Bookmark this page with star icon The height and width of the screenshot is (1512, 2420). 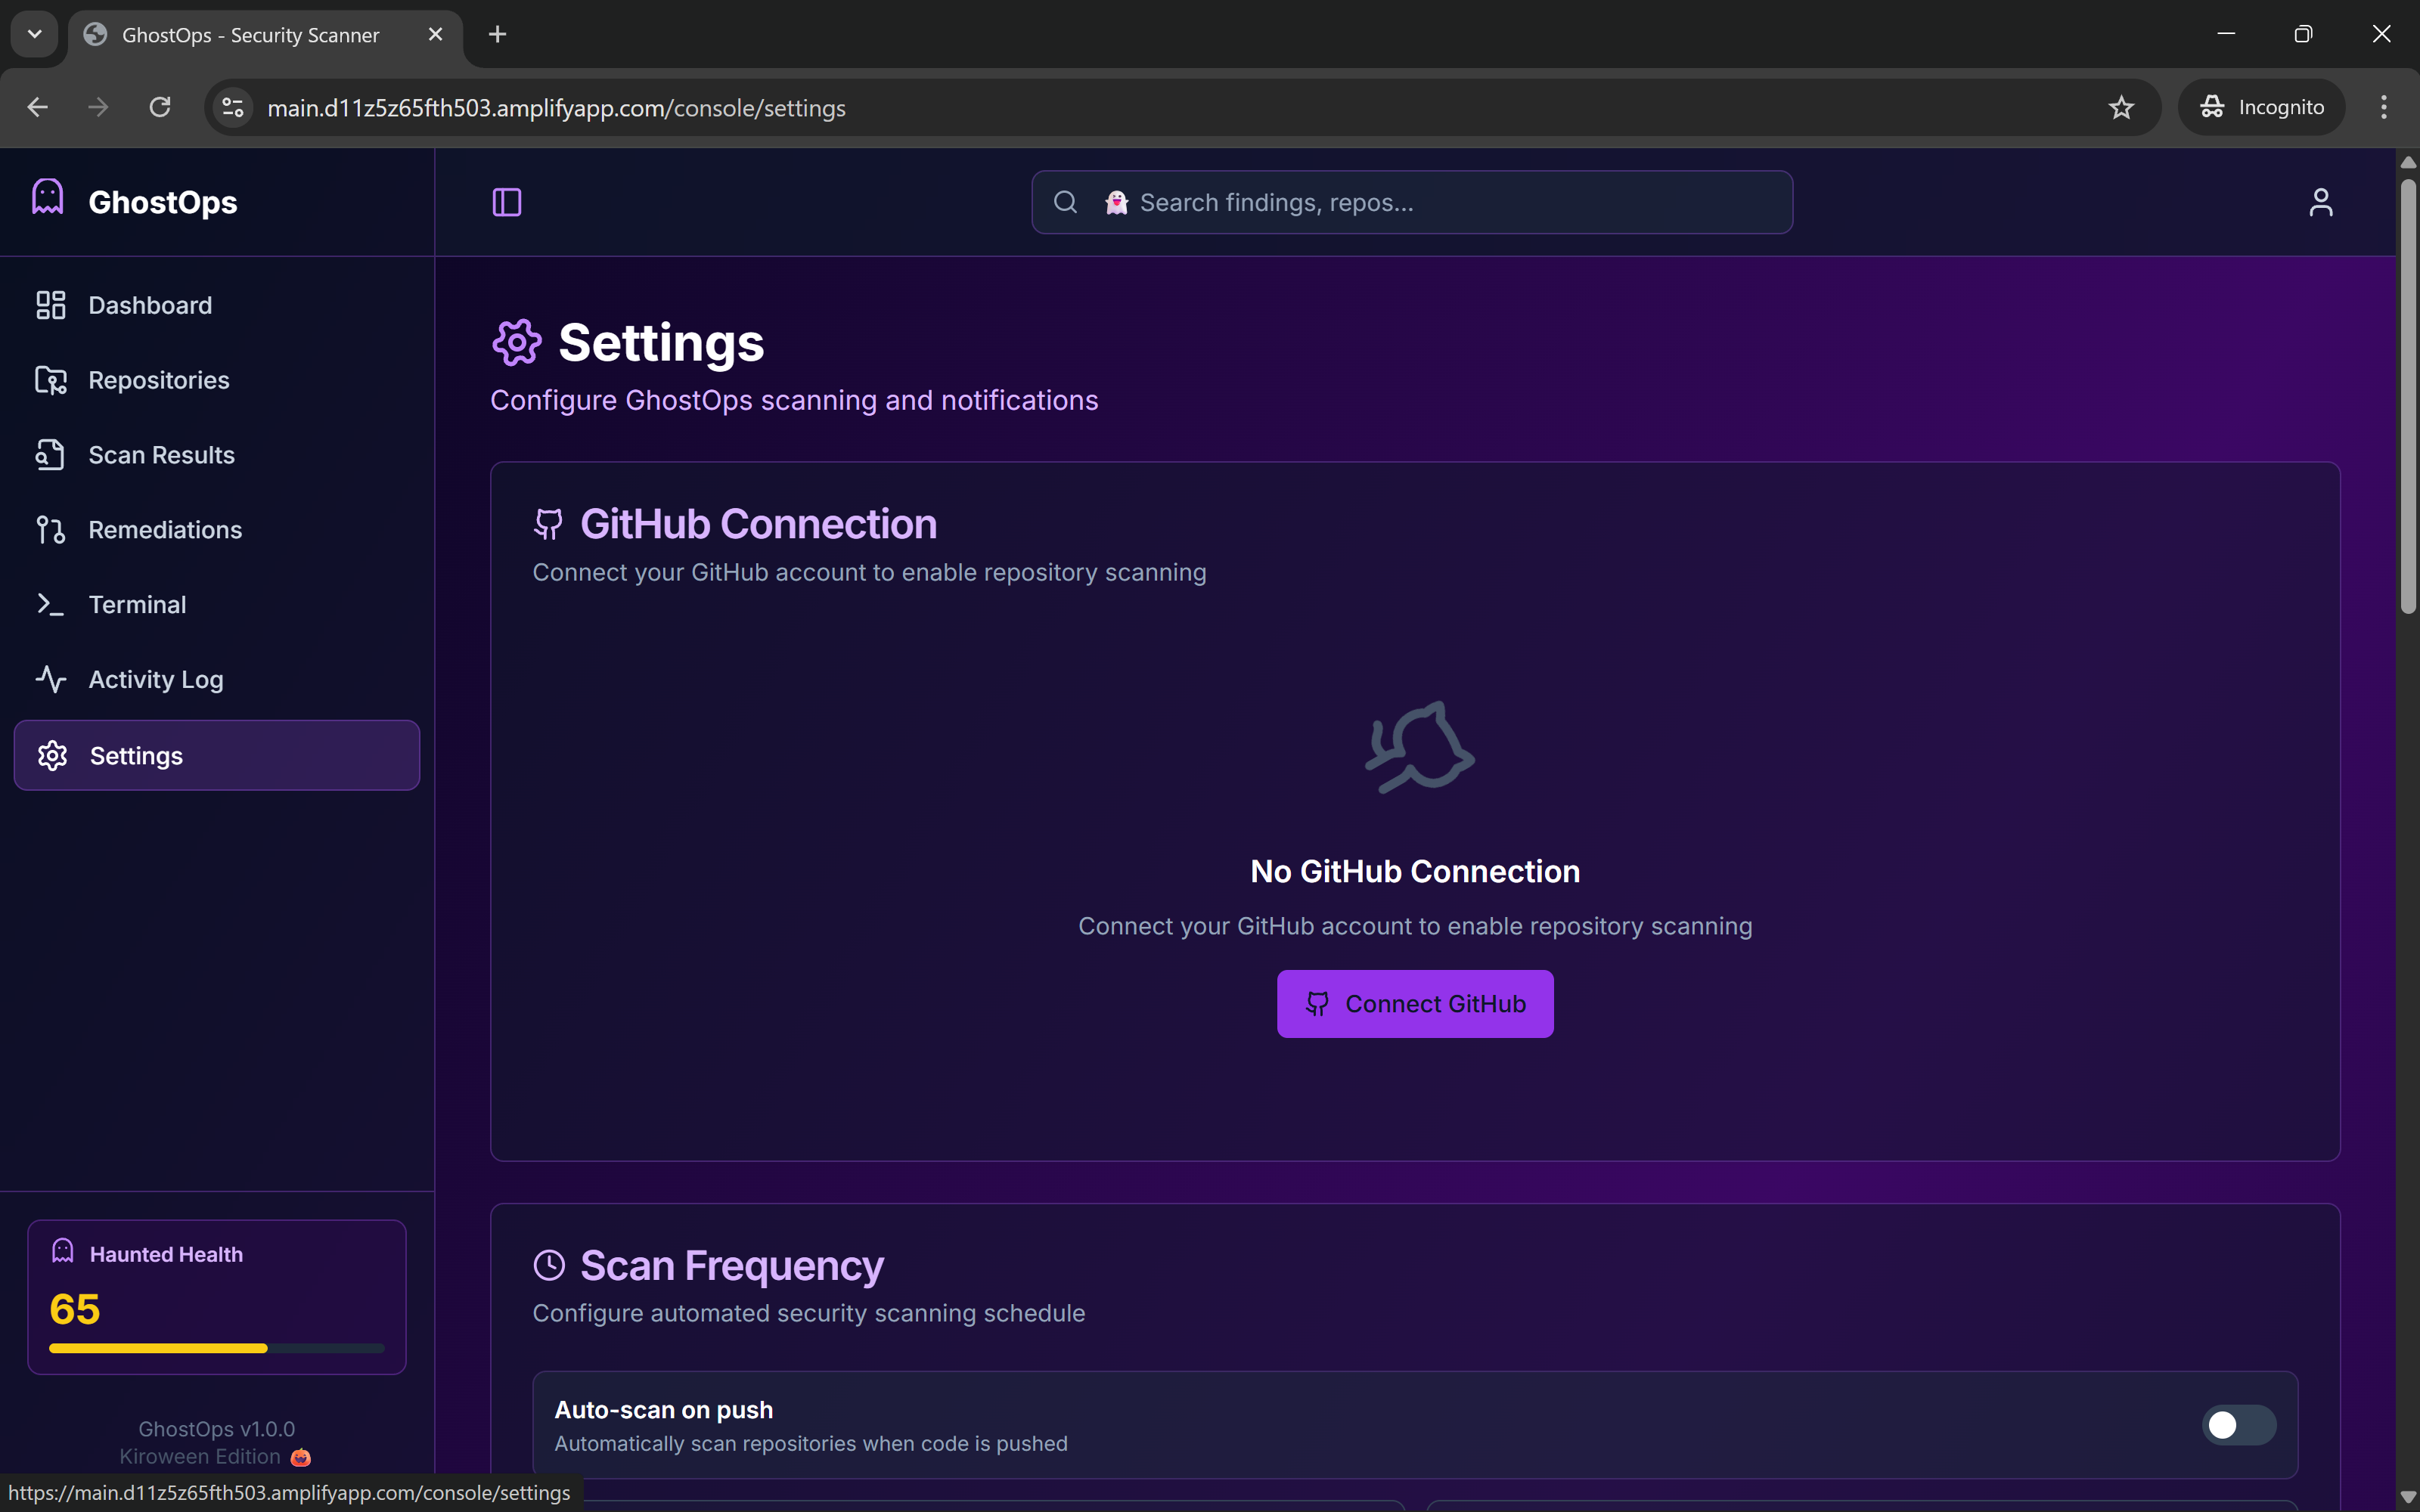2120,107
